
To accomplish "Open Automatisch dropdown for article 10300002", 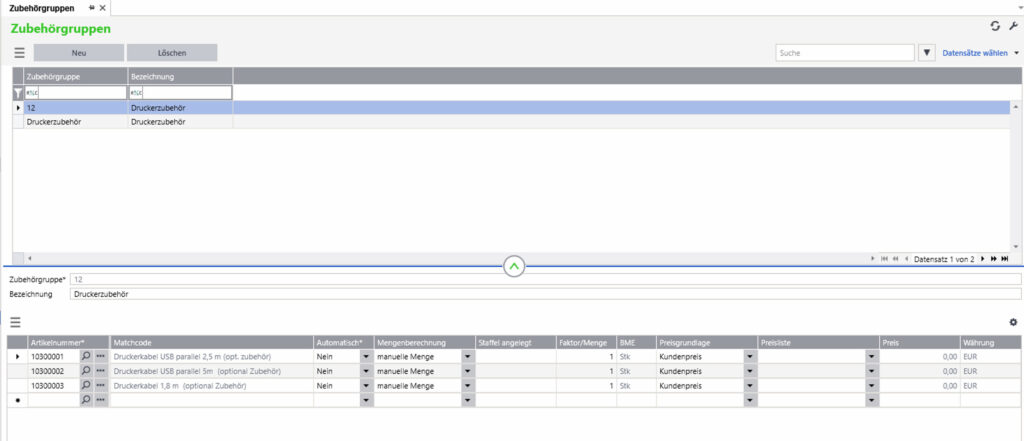I will pyautogui.click(x=366, y=371).
